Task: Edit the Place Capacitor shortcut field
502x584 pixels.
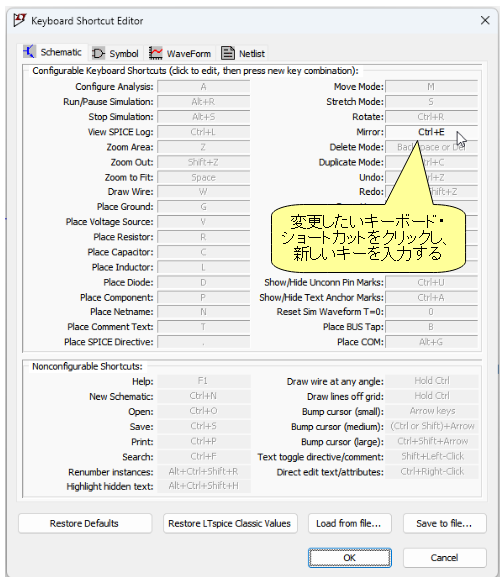Action: click(203, 252)
